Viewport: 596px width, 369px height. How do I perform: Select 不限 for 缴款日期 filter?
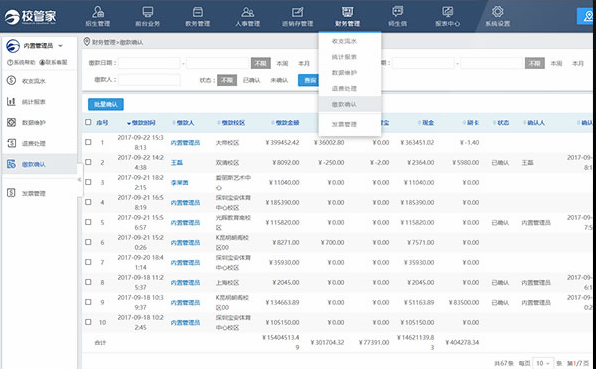pyautogui.click(x=260, y=63)
